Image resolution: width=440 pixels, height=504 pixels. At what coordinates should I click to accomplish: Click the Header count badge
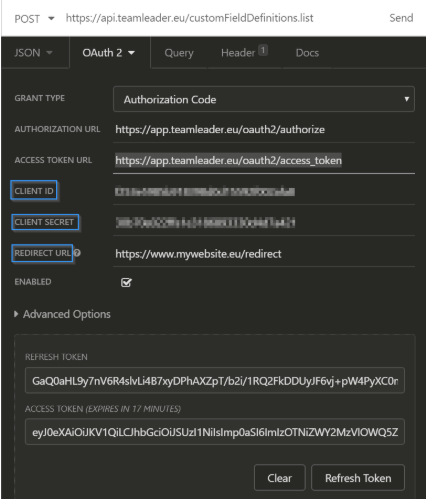(x=263, y=50)
